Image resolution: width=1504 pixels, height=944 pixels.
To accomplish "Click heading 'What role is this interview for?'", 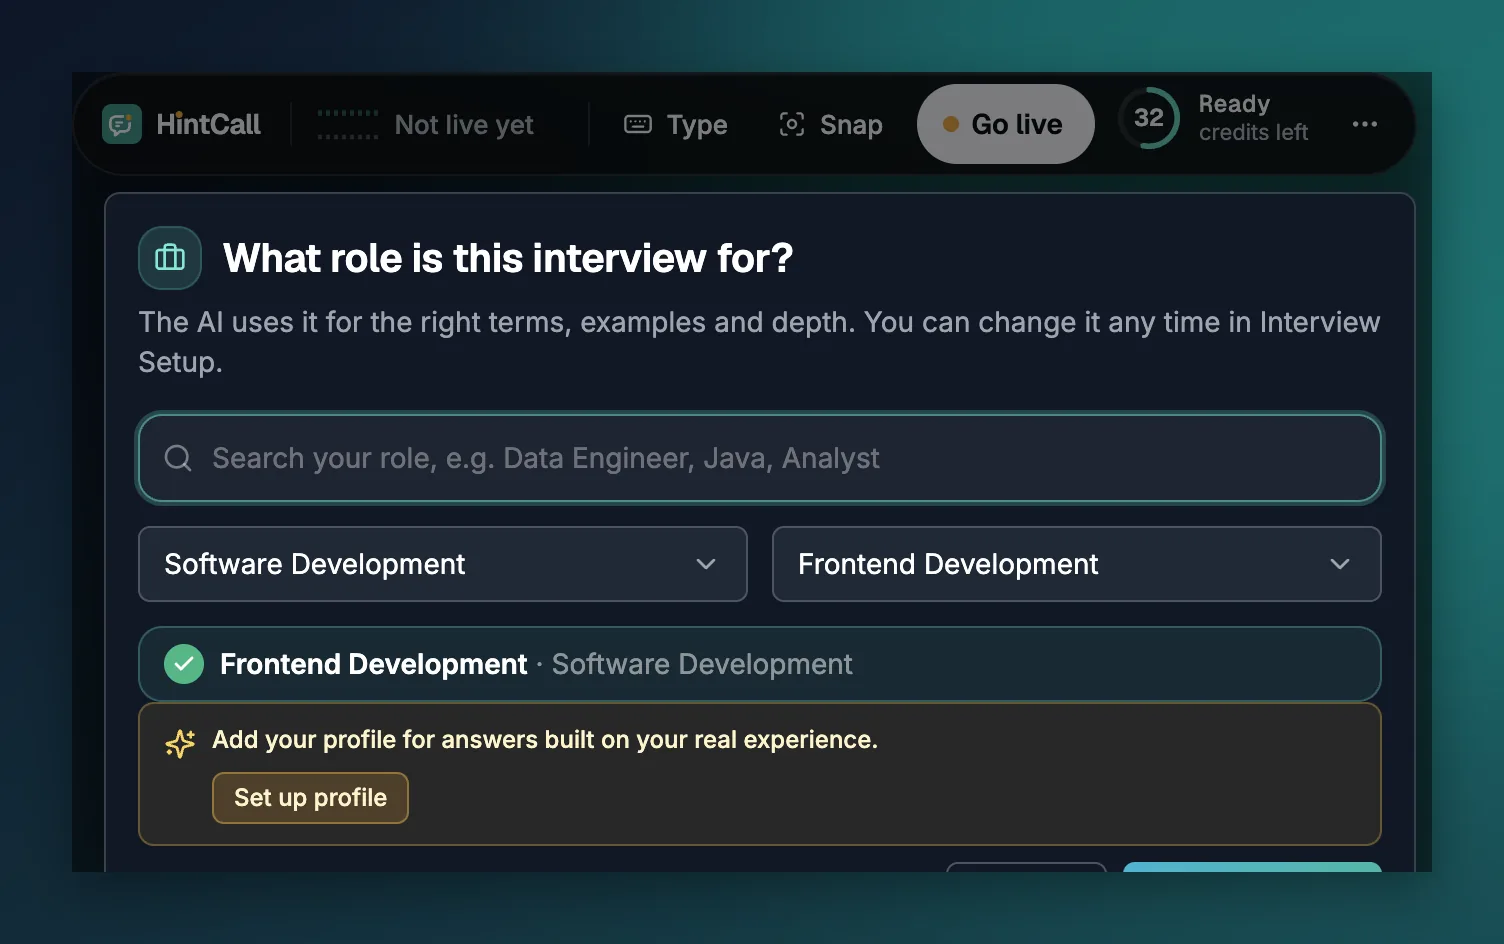I will [508, 258].
